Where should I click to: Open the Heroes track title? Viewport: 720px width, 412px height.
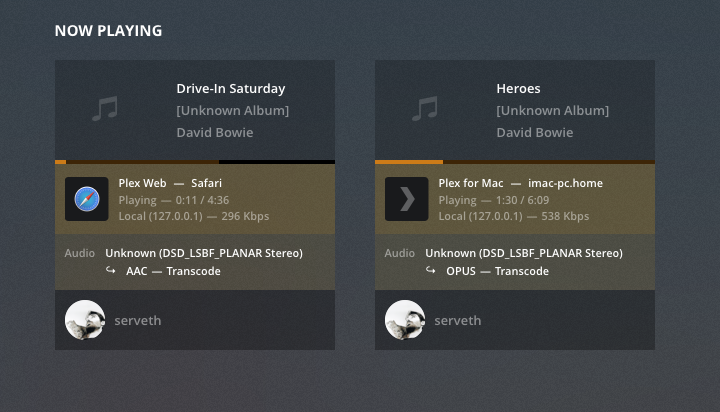tap(518, 88)
